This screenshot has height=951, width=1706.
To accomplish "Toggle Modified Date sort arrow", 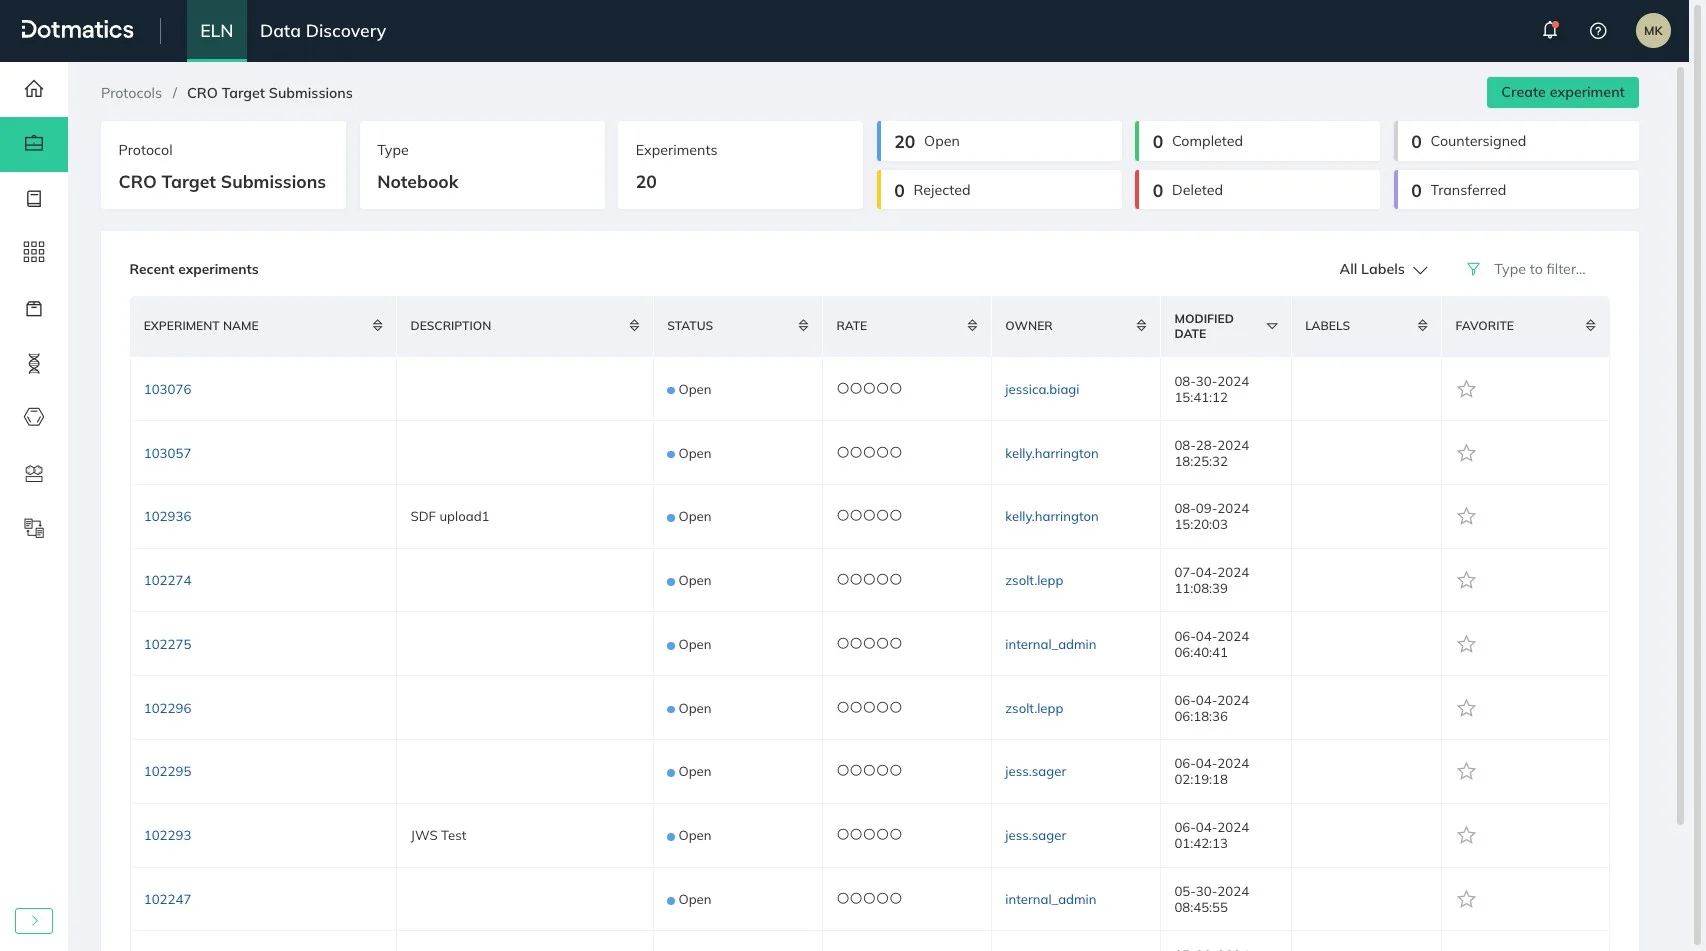I will point(1272,326).
